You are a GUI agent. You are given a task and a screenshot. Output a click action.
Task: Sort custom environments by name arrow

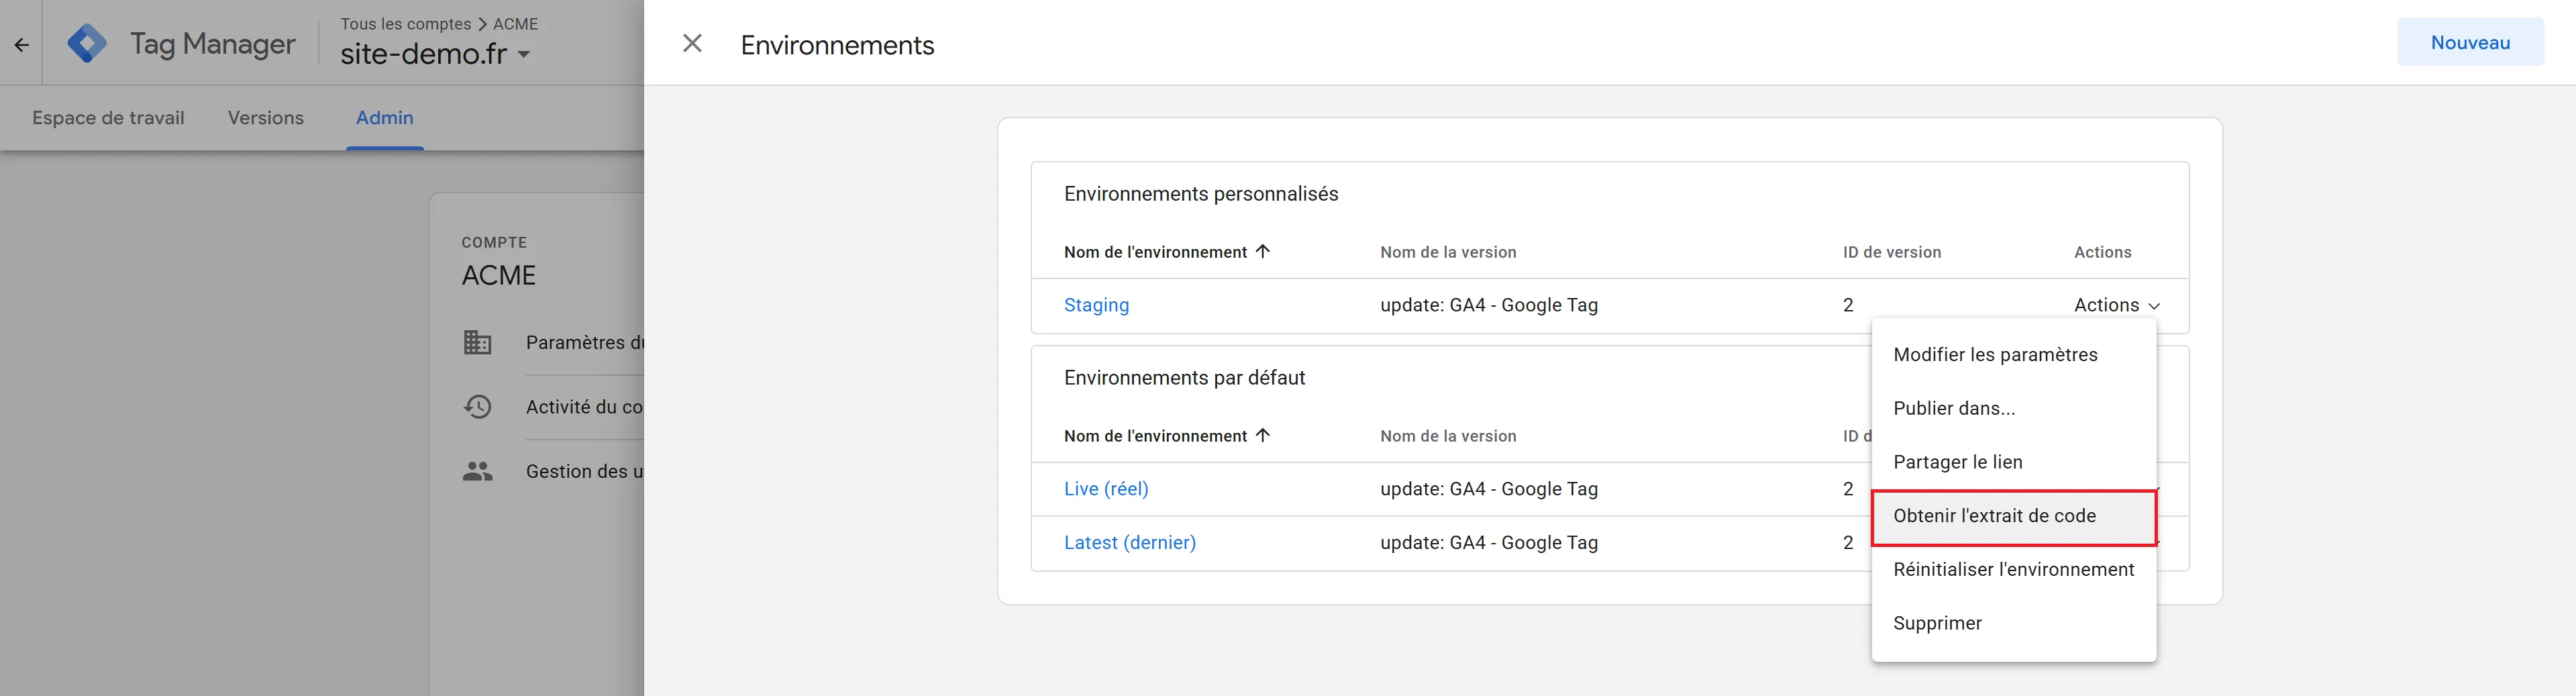[x=1263, y=251]
